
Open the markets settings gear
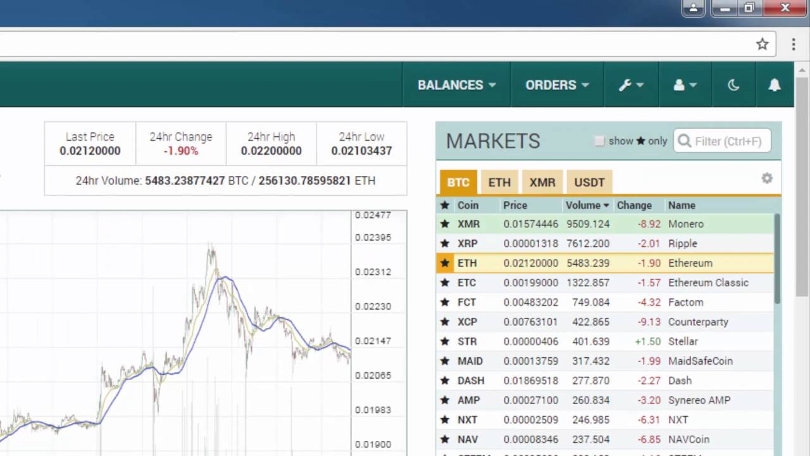coord(767,178)
